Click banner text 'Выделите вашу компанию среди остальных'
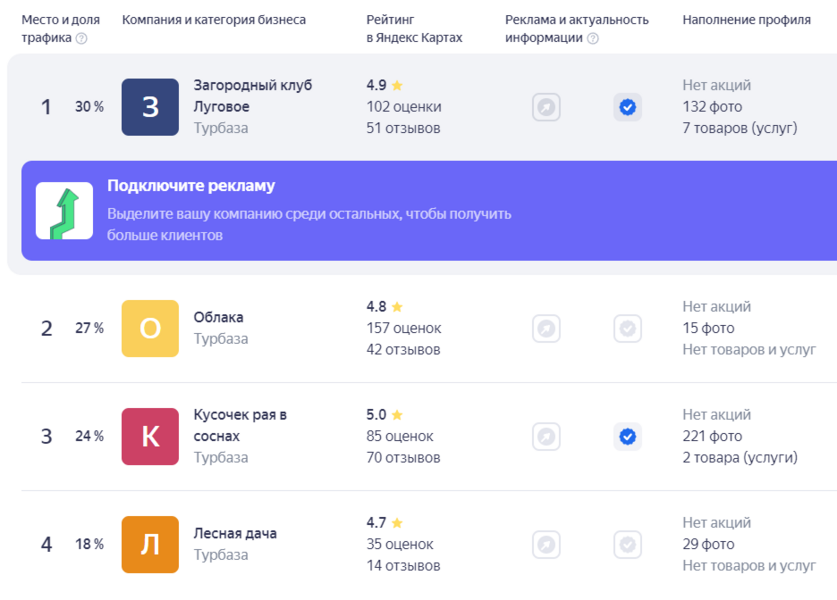 [x=254, y=214]
